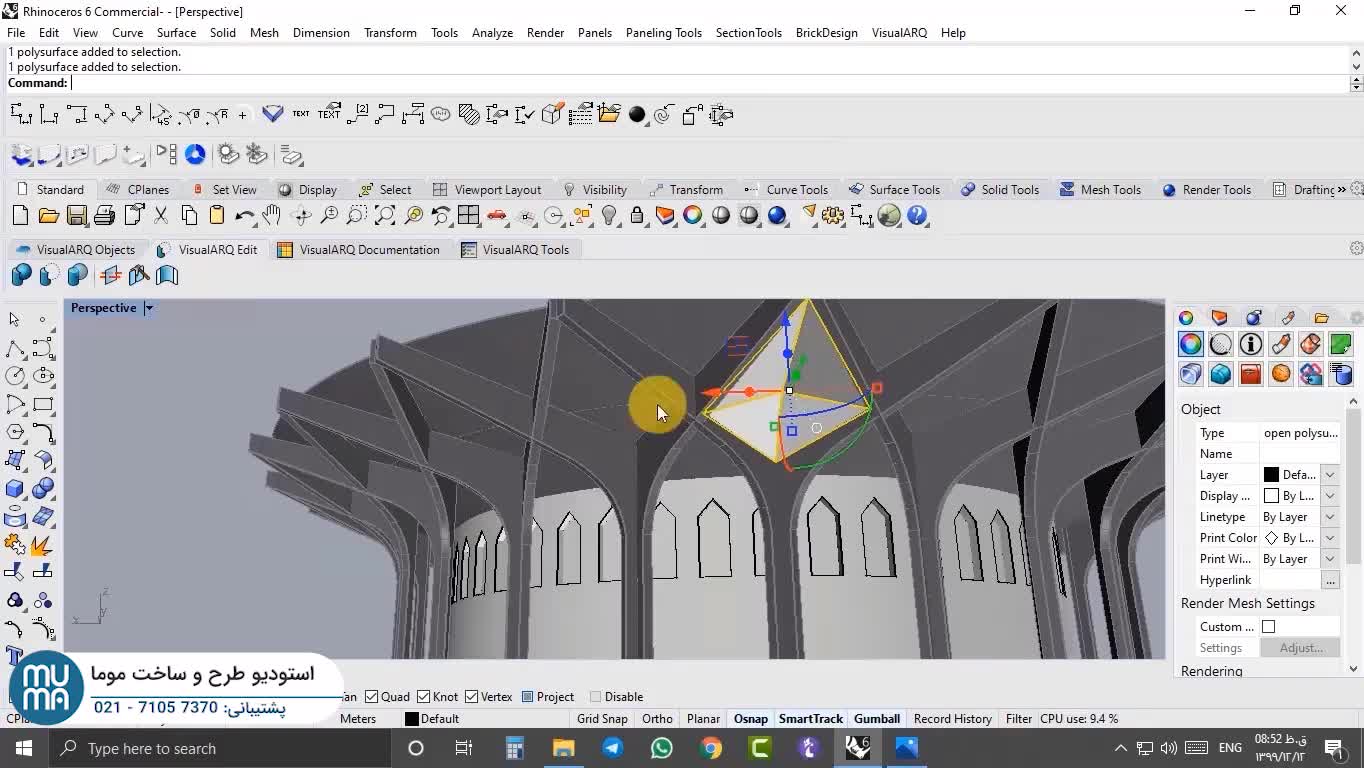Open the Perspective viewport menu arrow
The image size is (1364, 768).
pyautogui.click(x=149, y=308)
